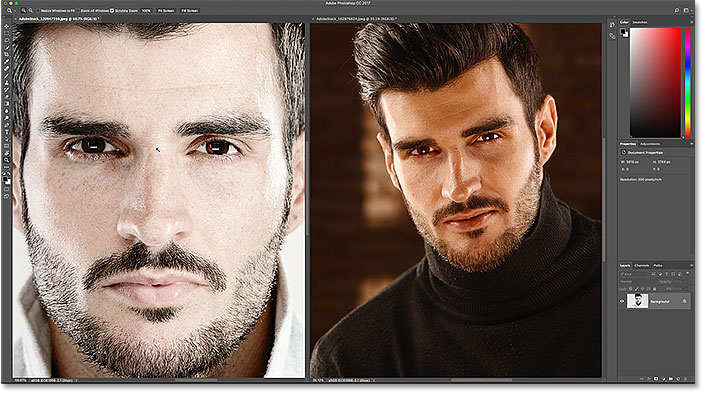Switch to the Channels tab
This screenshot has height=395, width=705.
[x=642, y=266]
